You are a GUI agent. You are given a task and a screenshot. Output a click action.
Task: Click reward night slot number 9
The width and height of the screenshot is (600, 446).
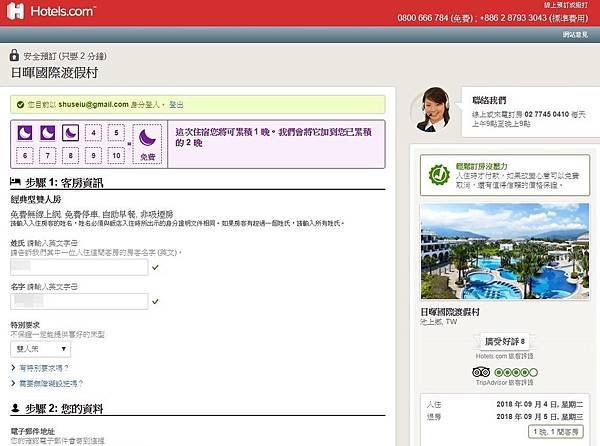[93, 156]
